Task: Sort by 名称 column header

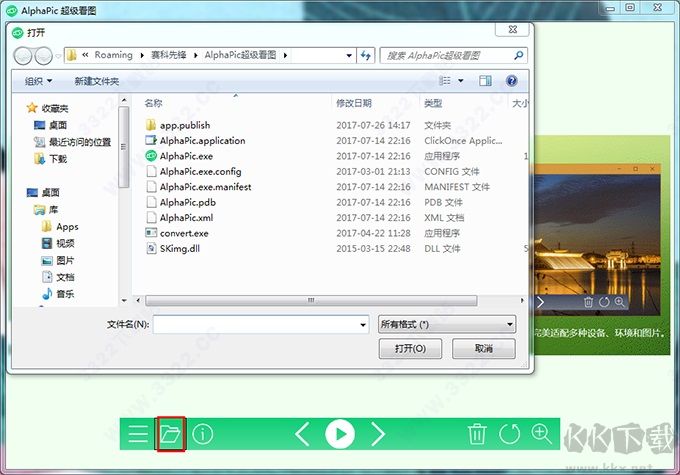Action: (x=153, y=103)
